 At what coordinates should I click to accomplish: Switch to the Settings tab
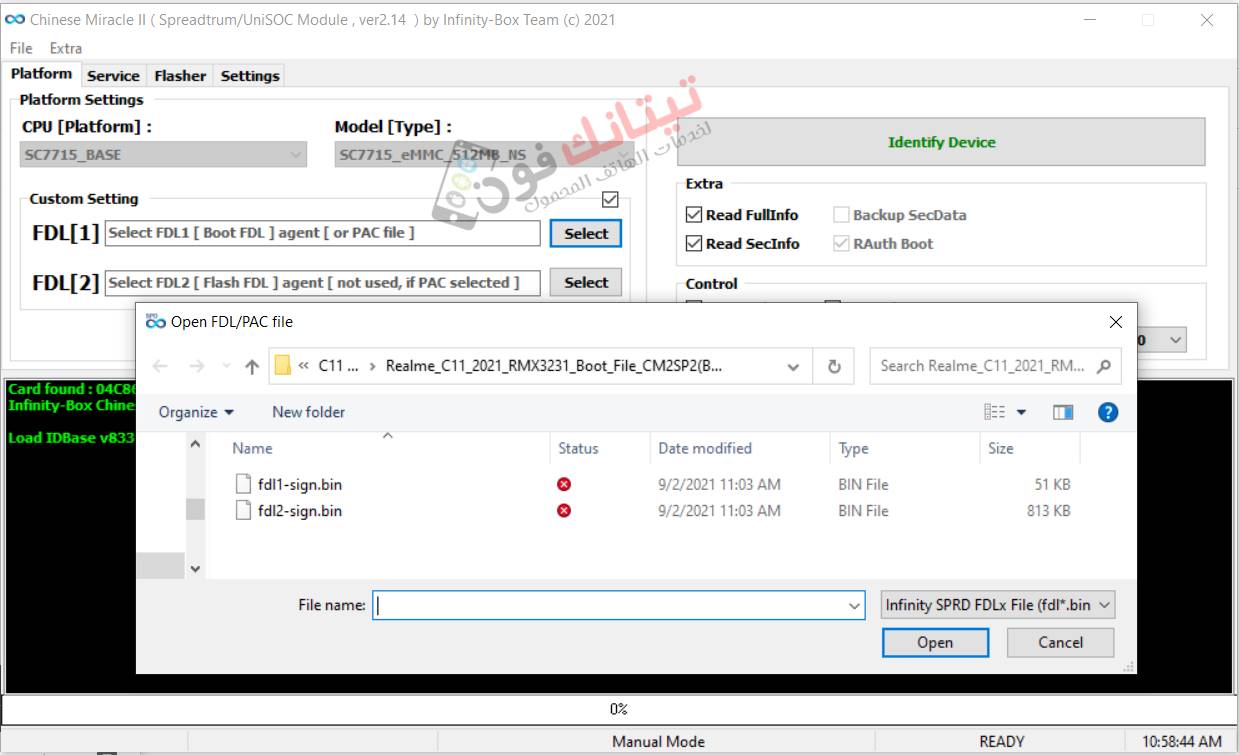click(250, 75)
